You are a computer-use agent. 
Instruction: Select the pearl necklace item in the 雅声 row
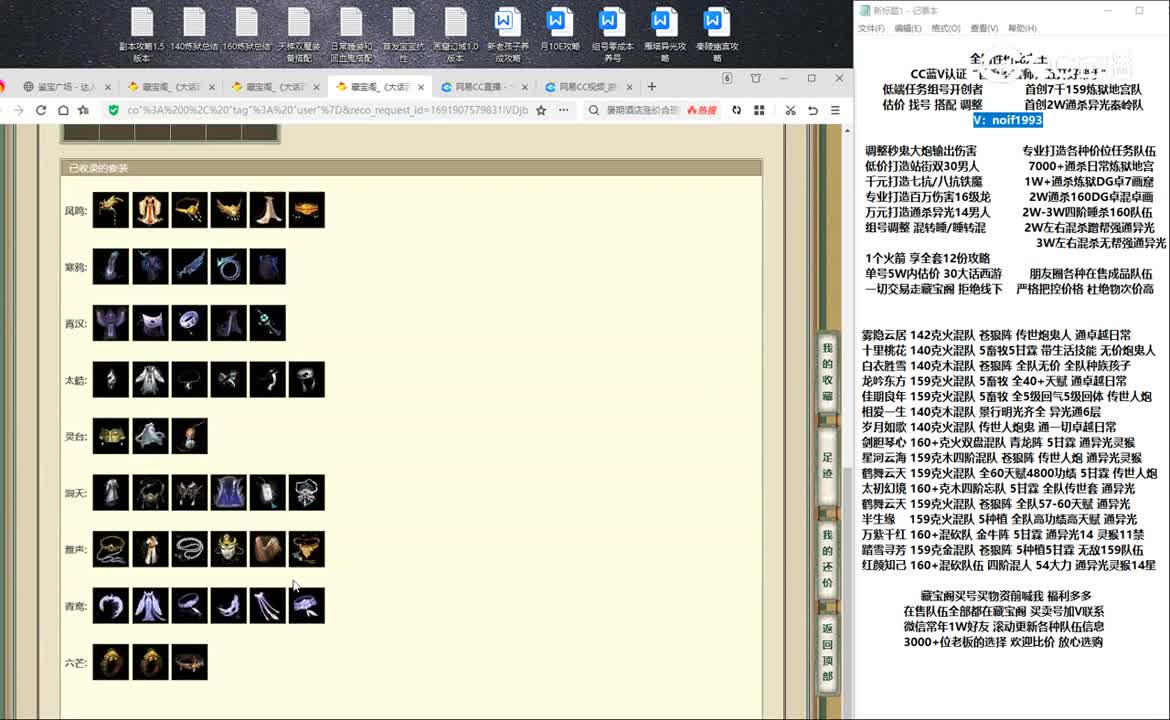(x=190, y=549)
